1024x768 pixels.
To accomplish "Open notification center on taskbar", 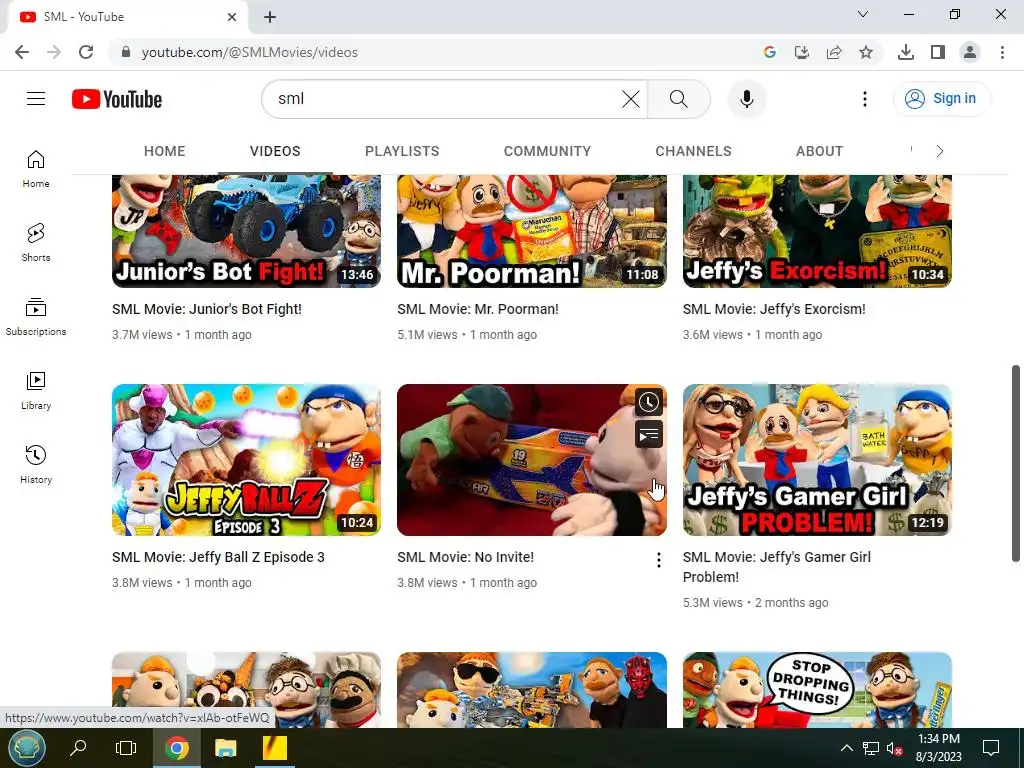I will pos(991,748).
